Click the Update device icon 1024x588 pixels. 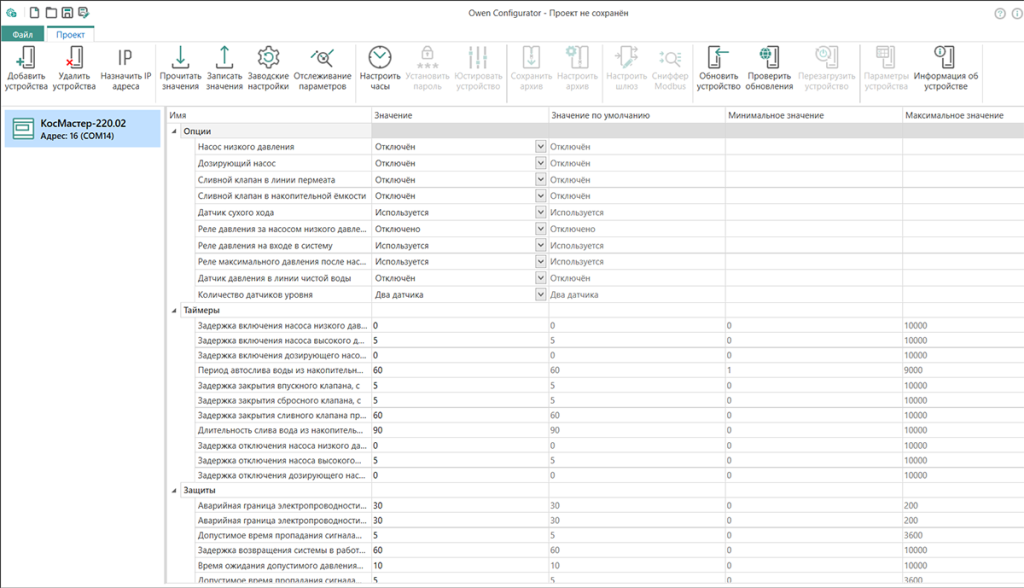coord(718,57)
